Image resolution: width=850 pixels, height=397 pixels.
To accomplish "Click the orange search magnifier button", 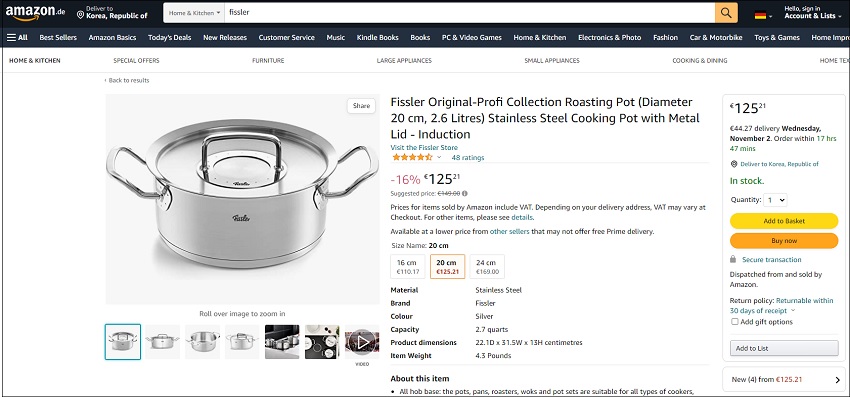I will tap(726, 12).
